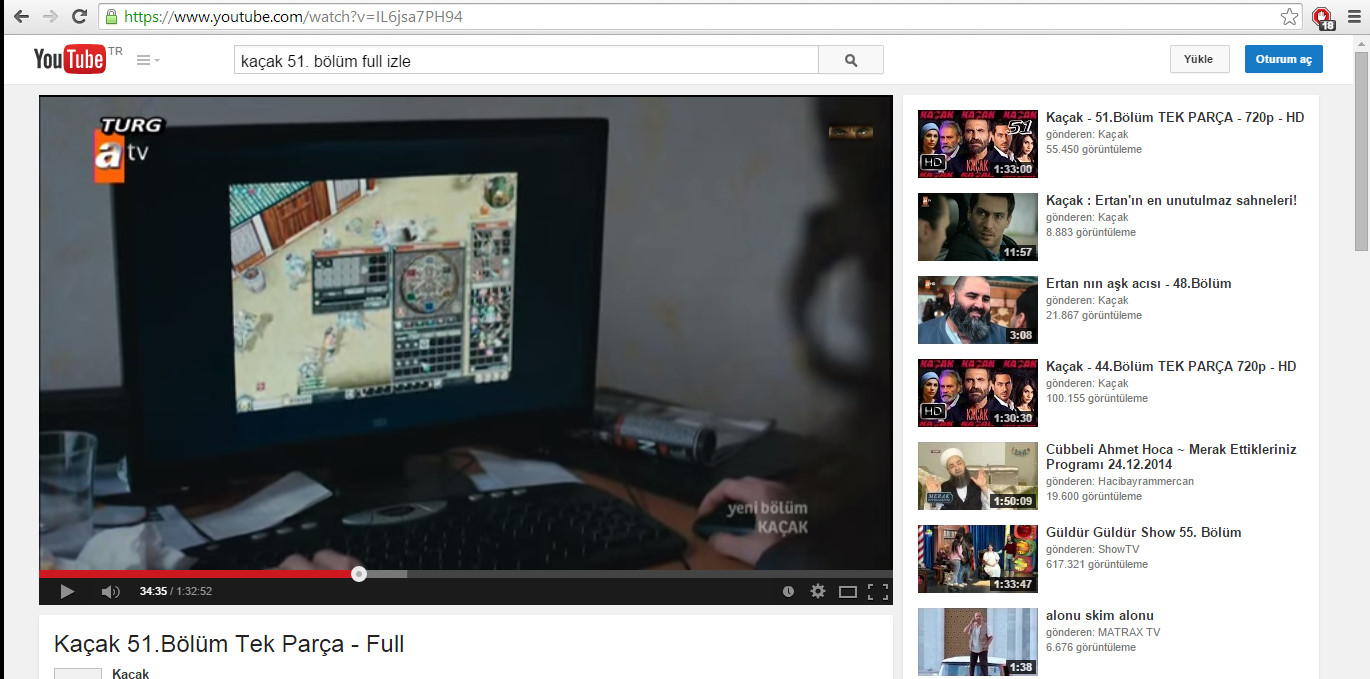Mute the video volume

click(110, 591)
